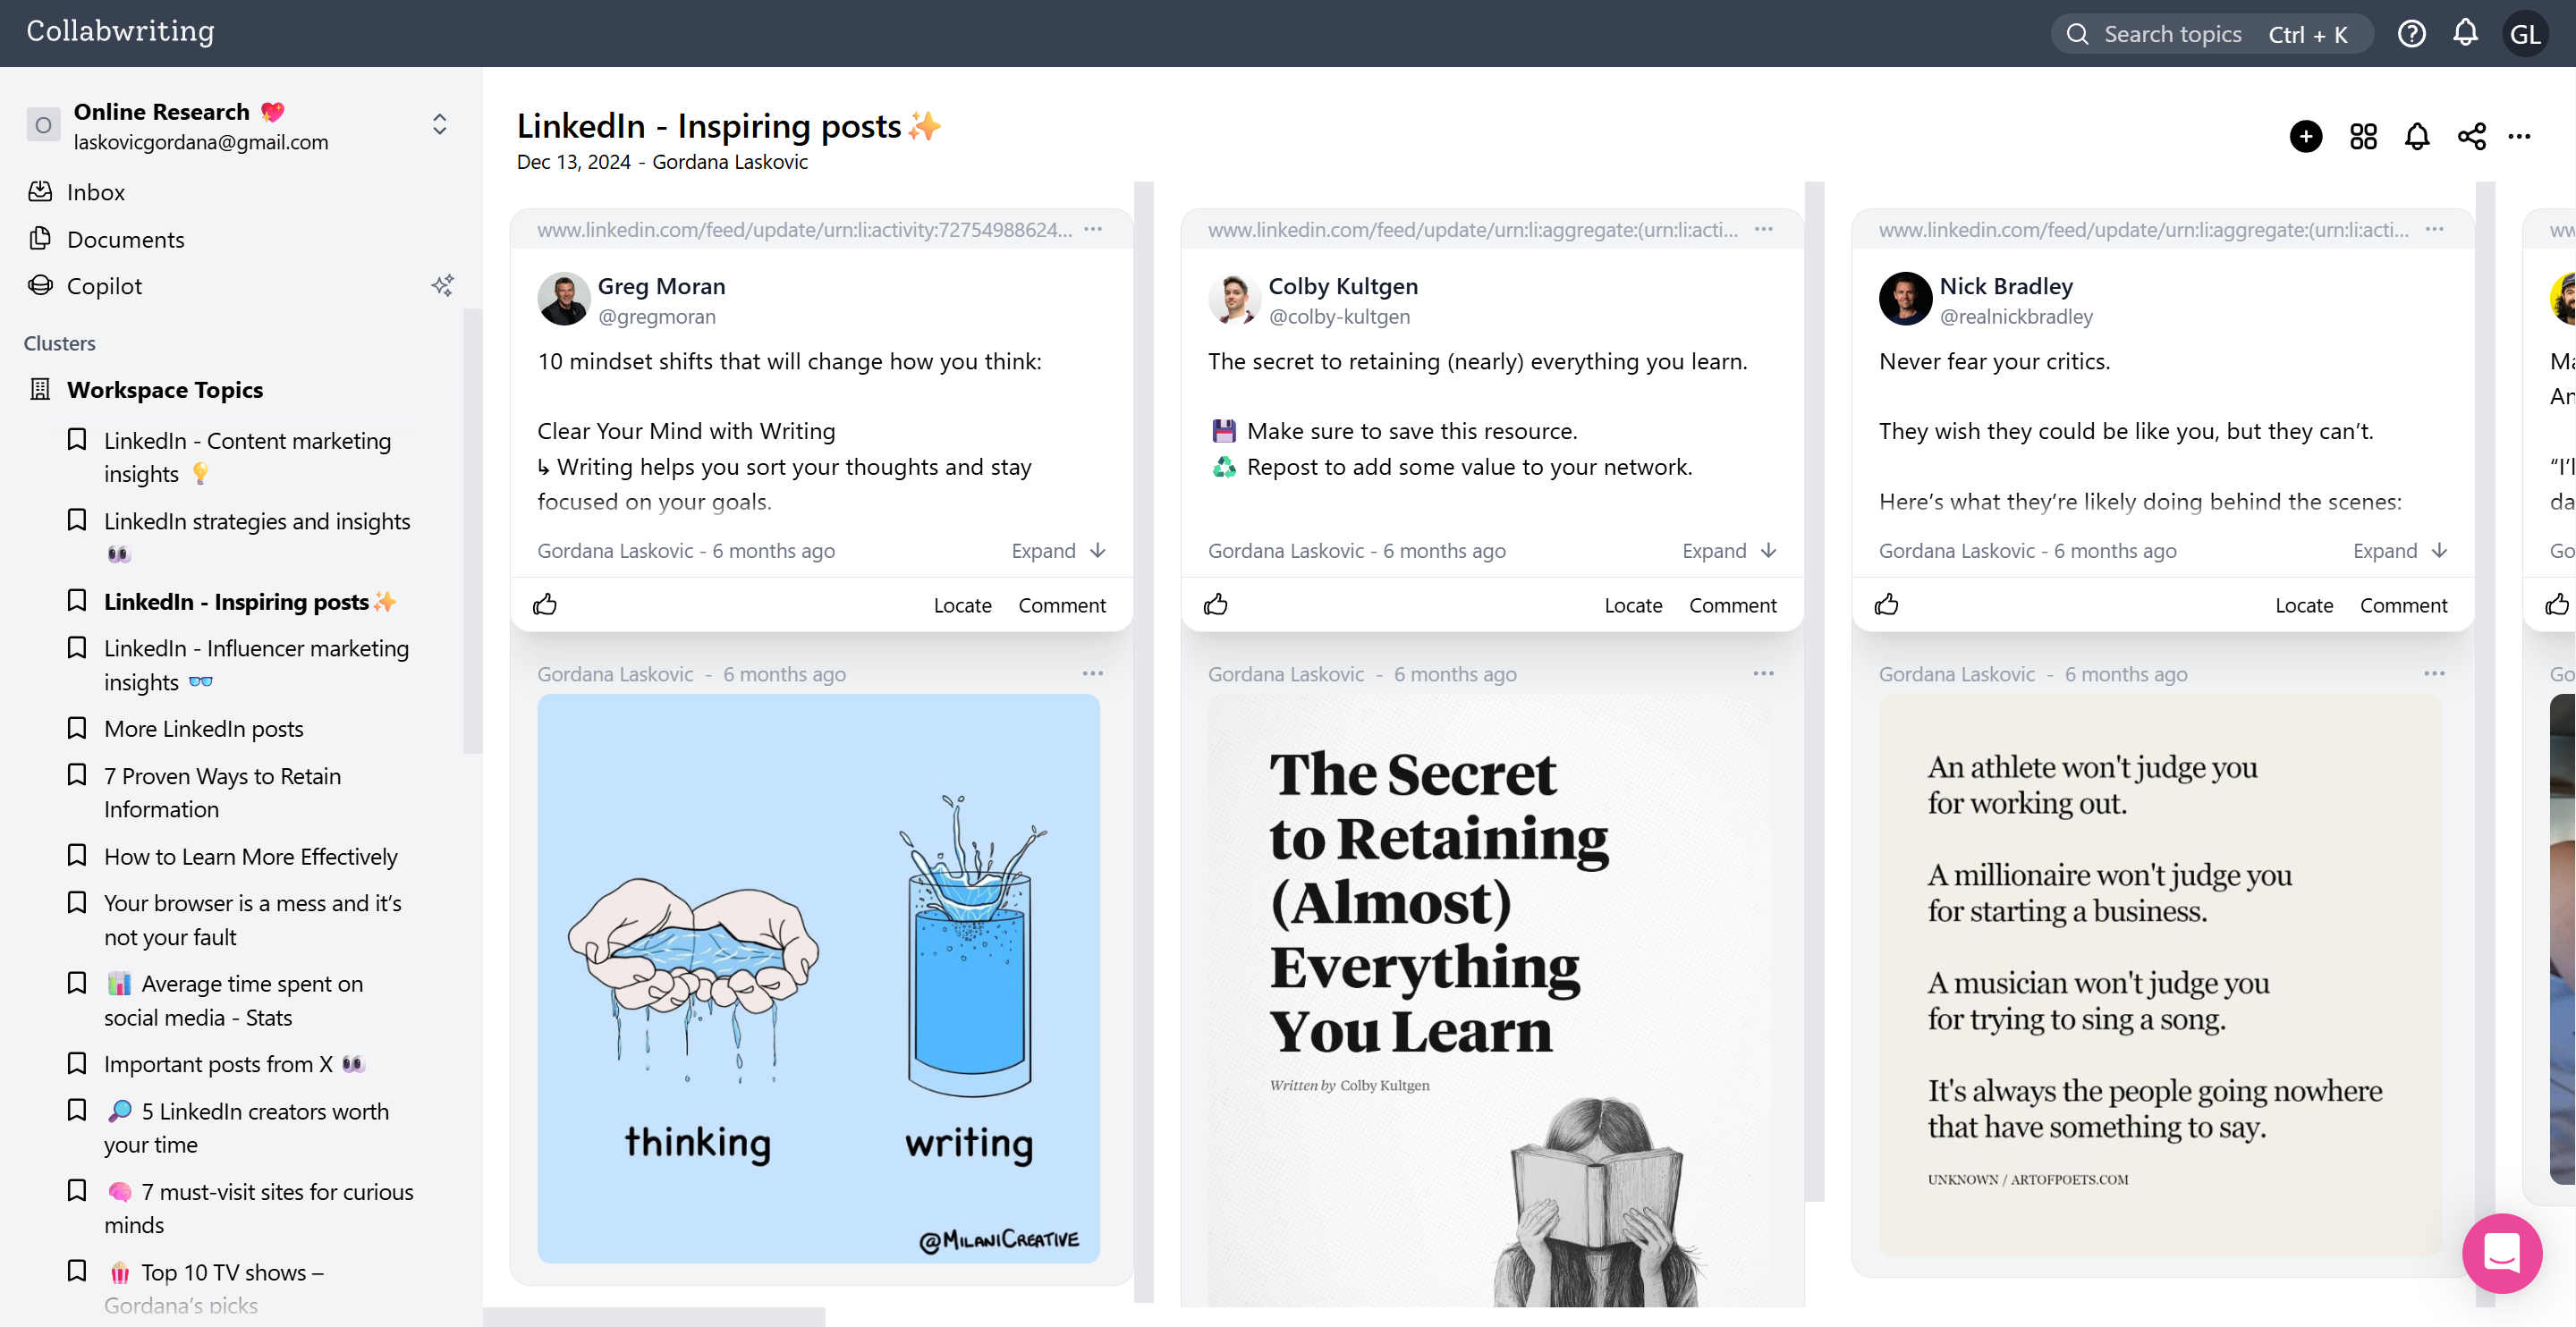2576x1327 pixels.
Task: Open notifications bell in top bar
Action: 2465,33
